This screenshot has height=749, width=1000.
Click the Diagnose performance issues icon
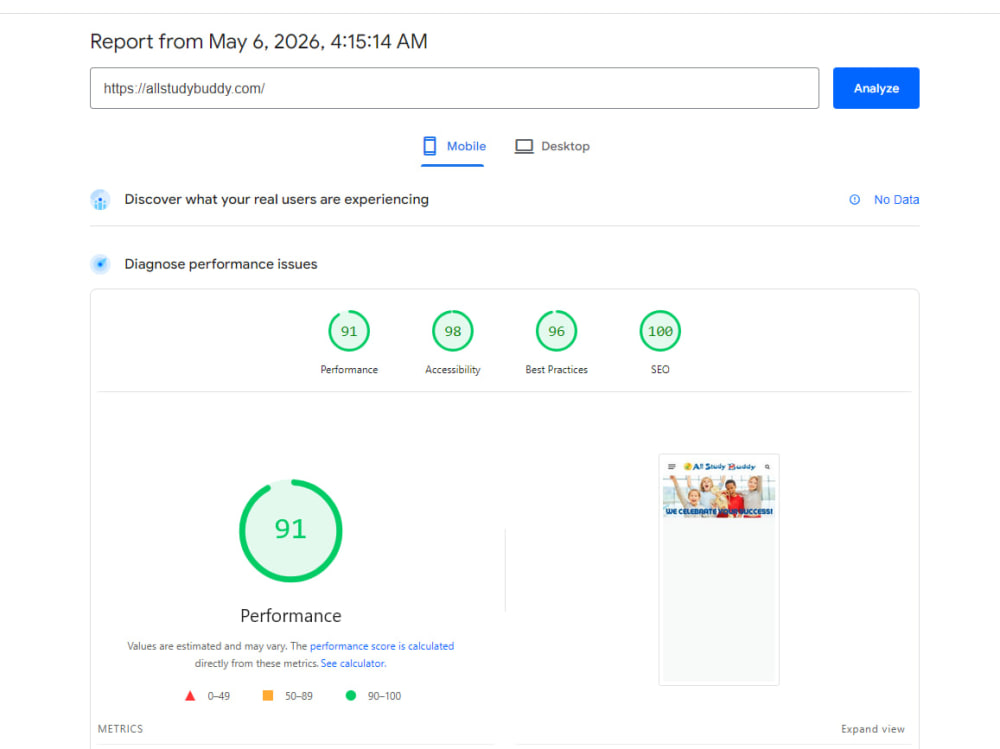coord(100,264)
